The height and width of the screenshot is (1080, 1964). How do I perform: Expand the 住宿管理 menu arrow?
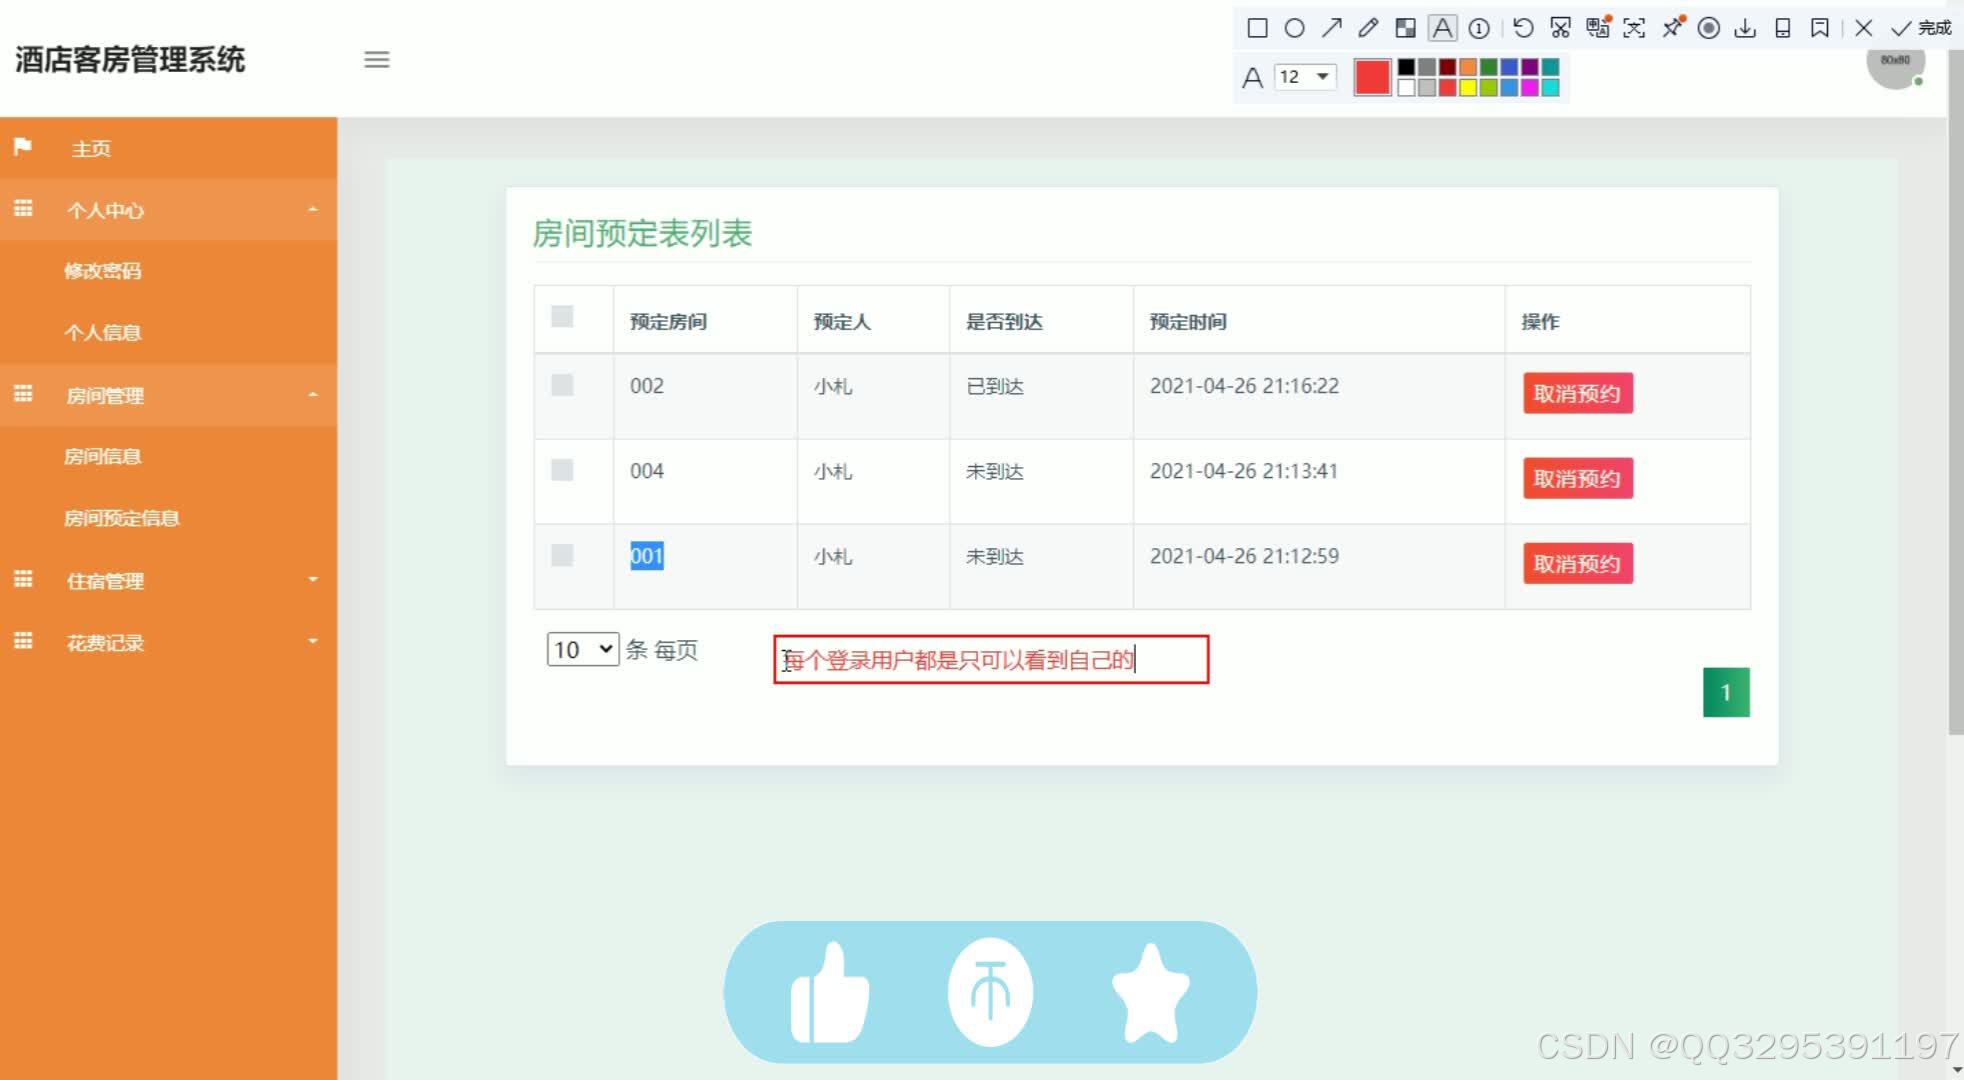pos(313,580)
